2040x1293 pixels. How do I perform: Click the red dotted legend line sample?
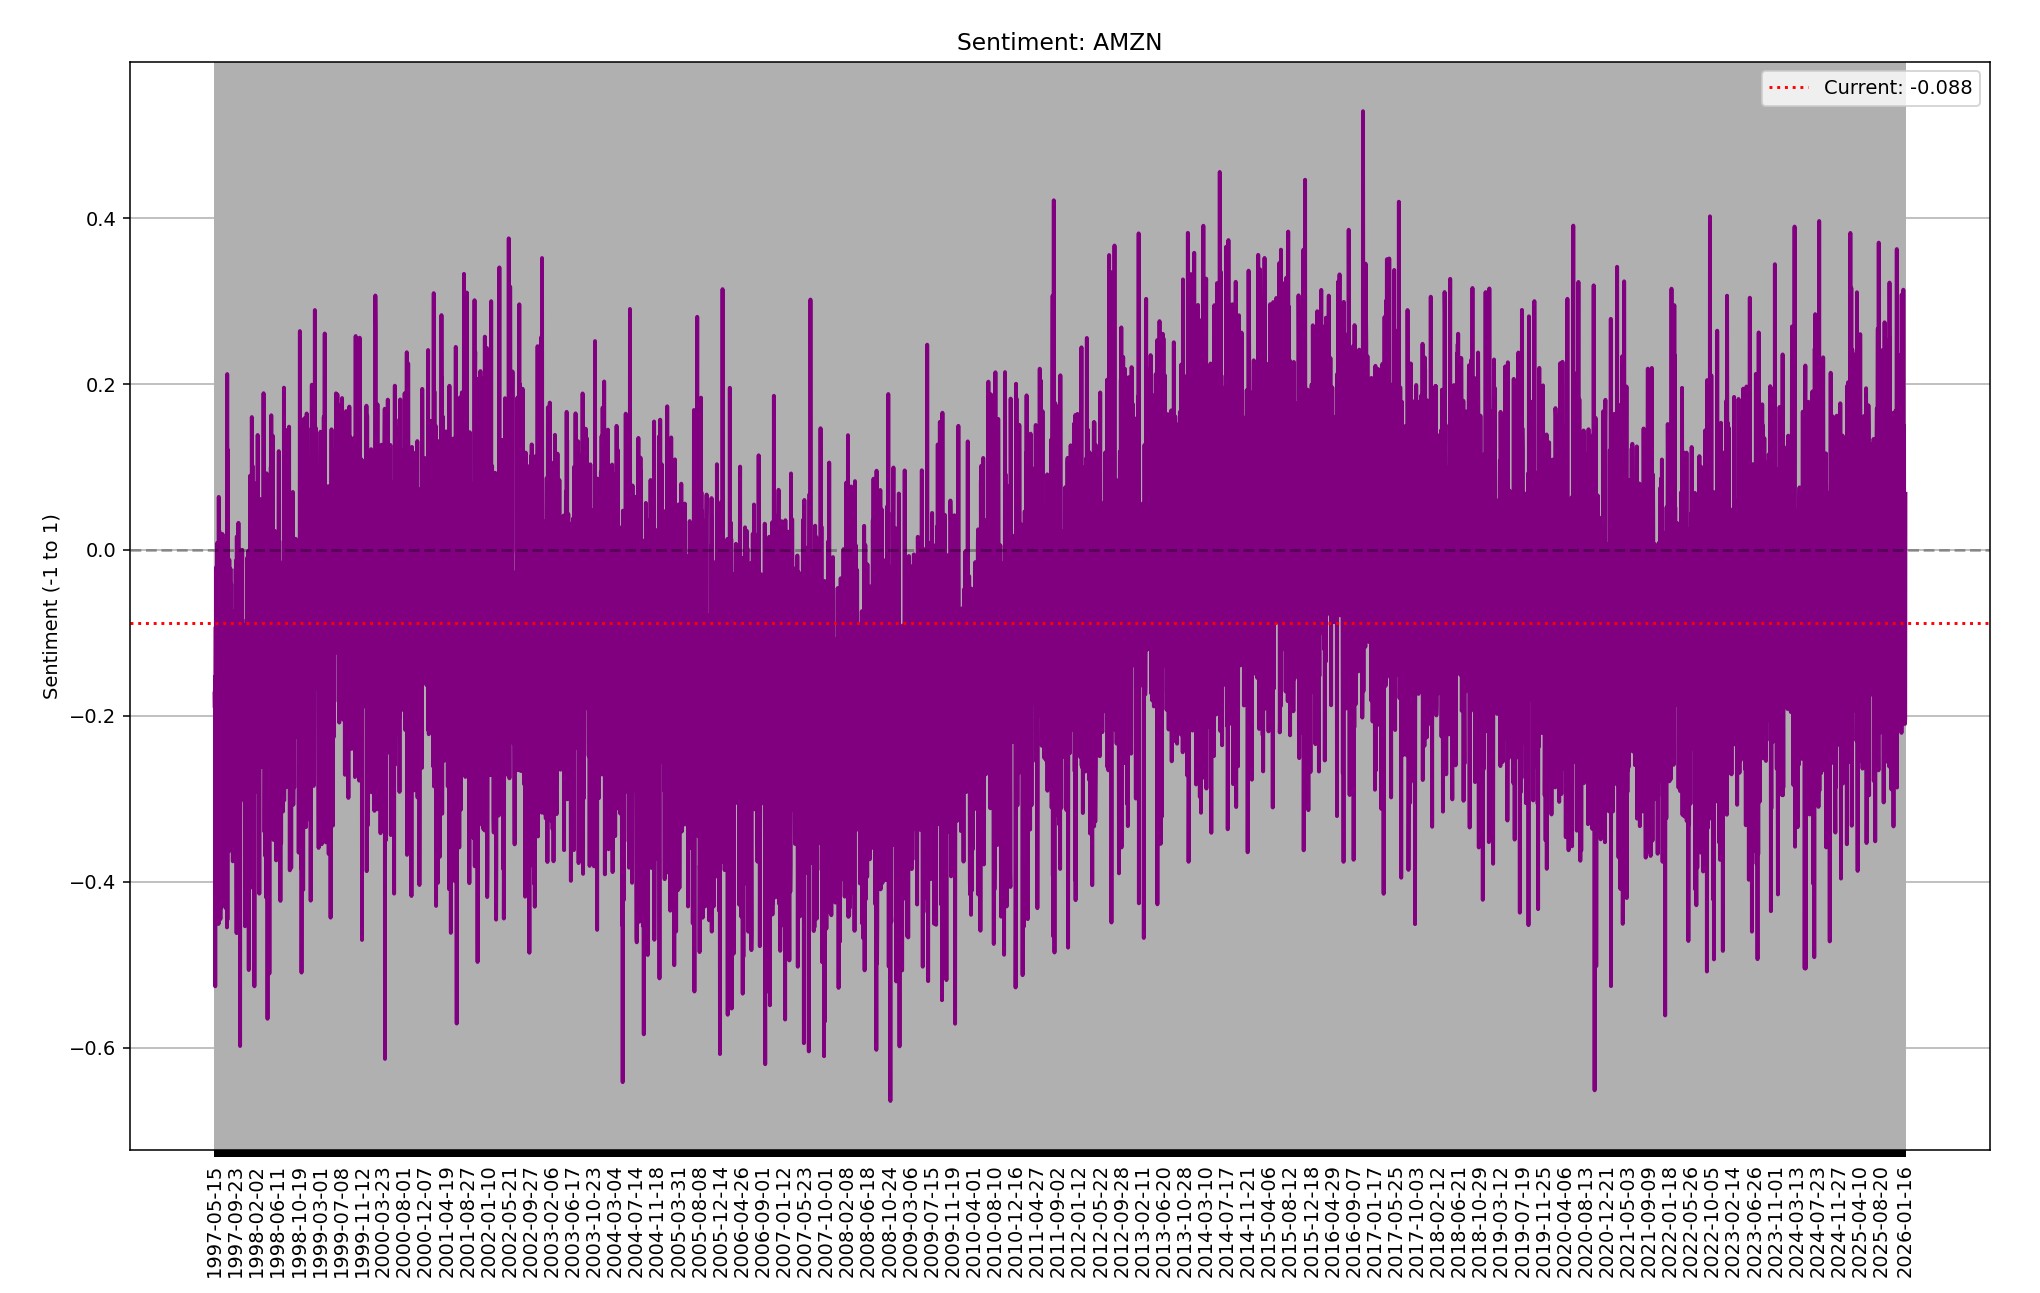point(1788,88)
